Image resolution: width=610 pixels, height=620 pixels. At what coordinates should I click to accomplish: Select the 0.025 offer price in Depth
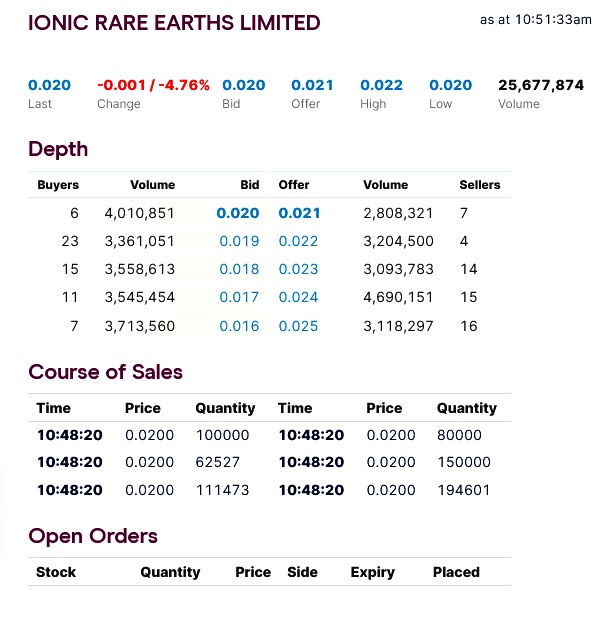coord(298,326)
